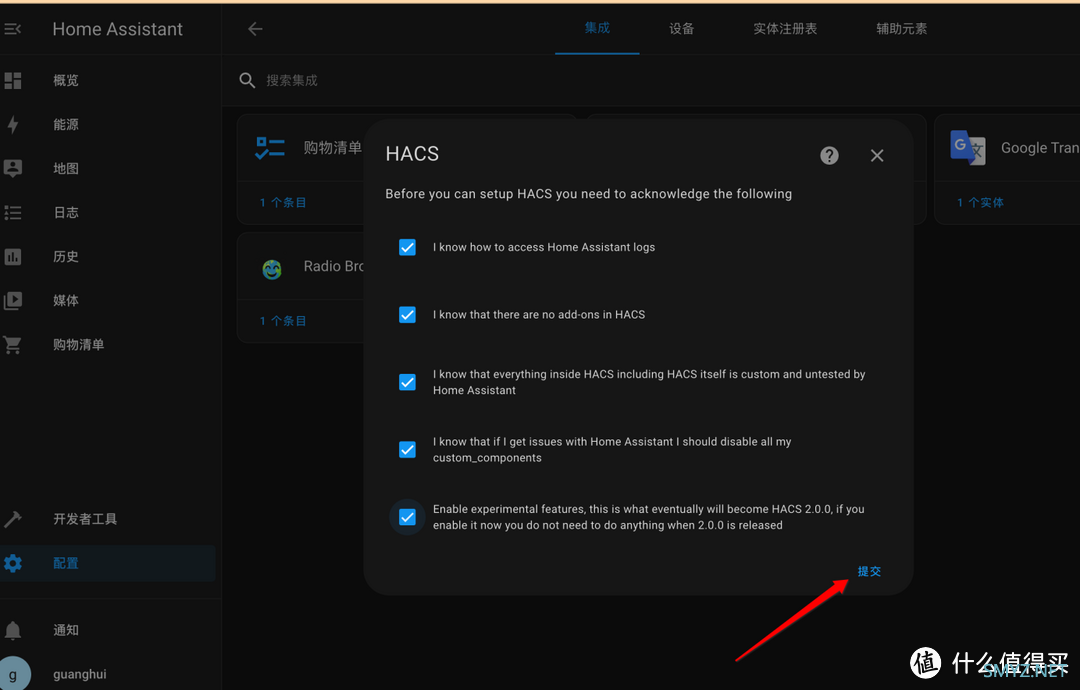Click the Google Tran... card title
This screenshot has height=690, width=1080.
(1040, 148)
